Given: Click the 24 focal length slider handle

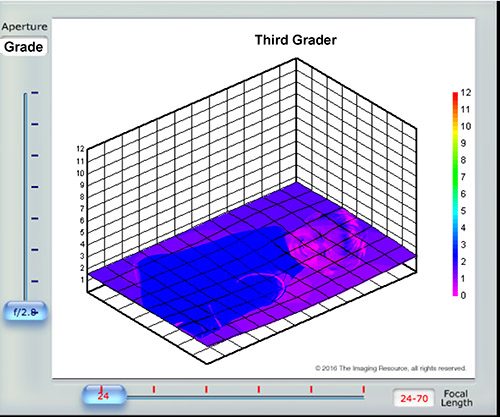Looking at the screenshot, I should [104, 395].
